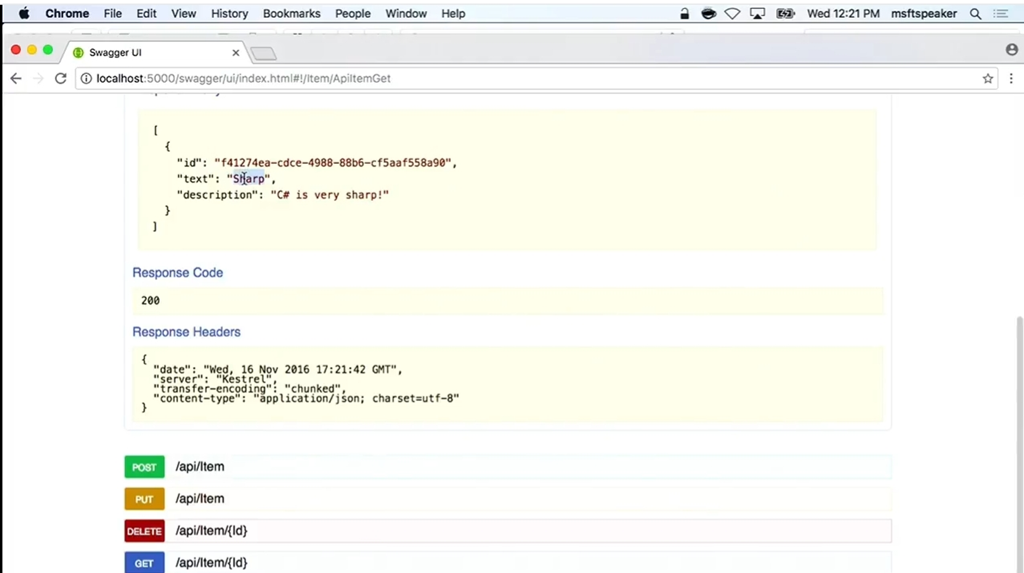
Task: Expand the PUT /api/Item operation
Action: point(200,499)
